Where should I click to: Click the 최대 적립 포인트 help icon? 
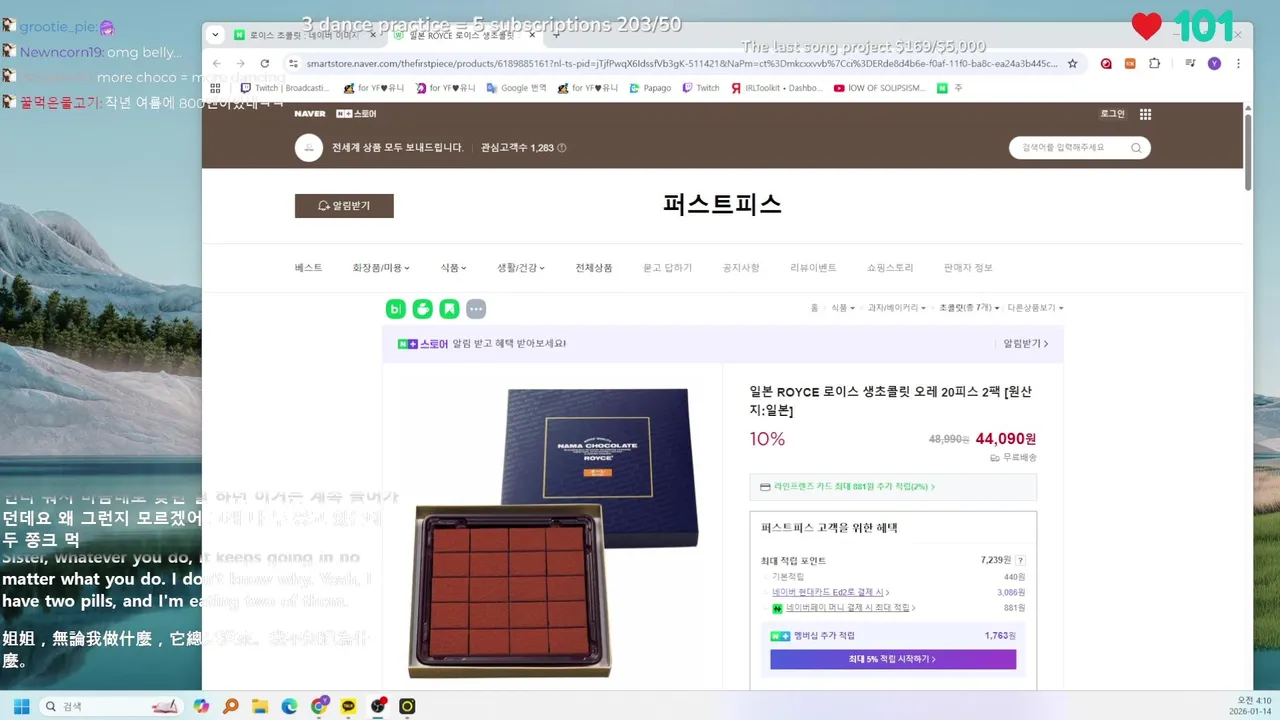[1020, 561]
